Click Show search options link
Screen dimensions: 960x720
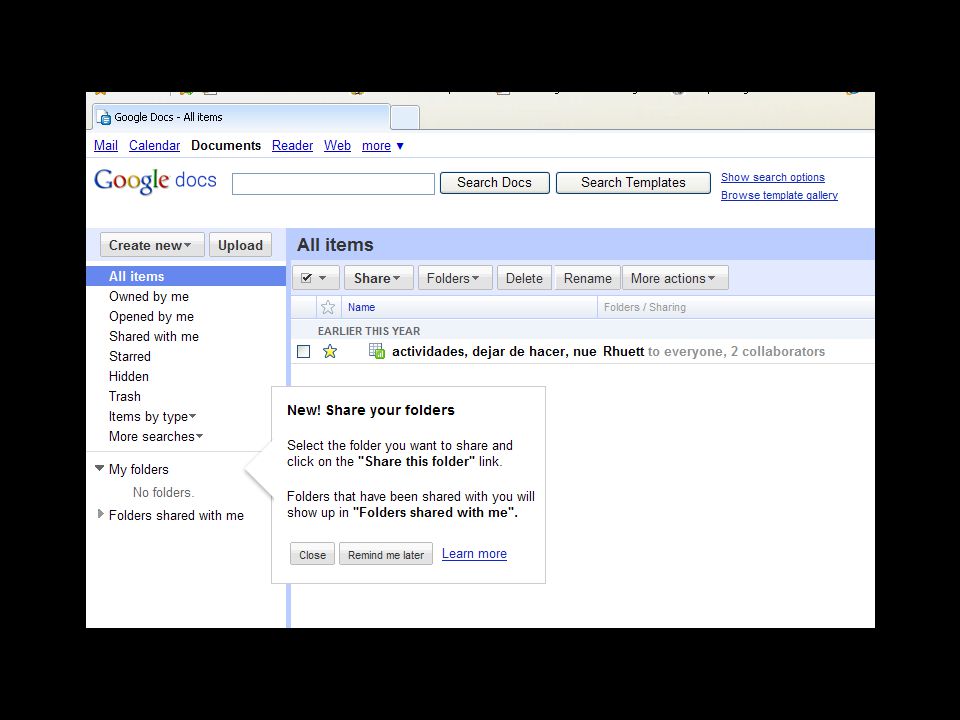click(x=773, y=177)
